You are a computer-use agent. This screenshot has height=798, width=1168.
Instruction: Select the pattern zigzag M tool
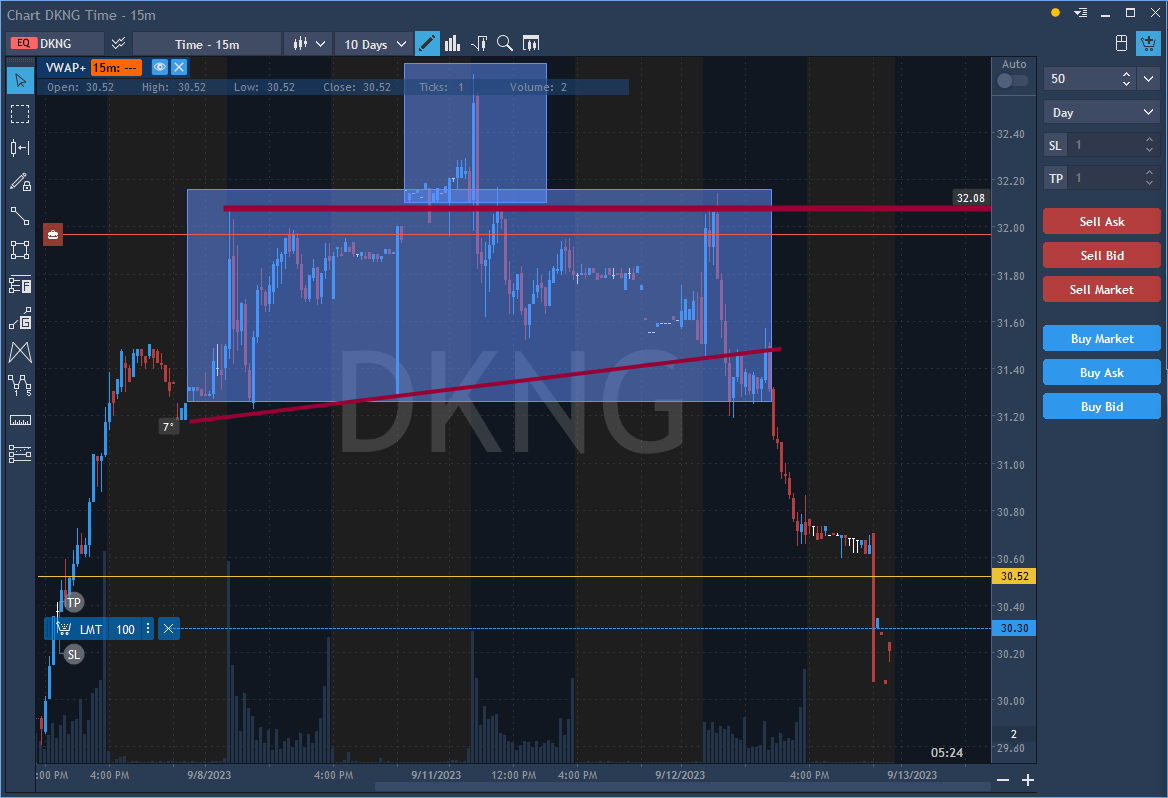coord(20,352)
